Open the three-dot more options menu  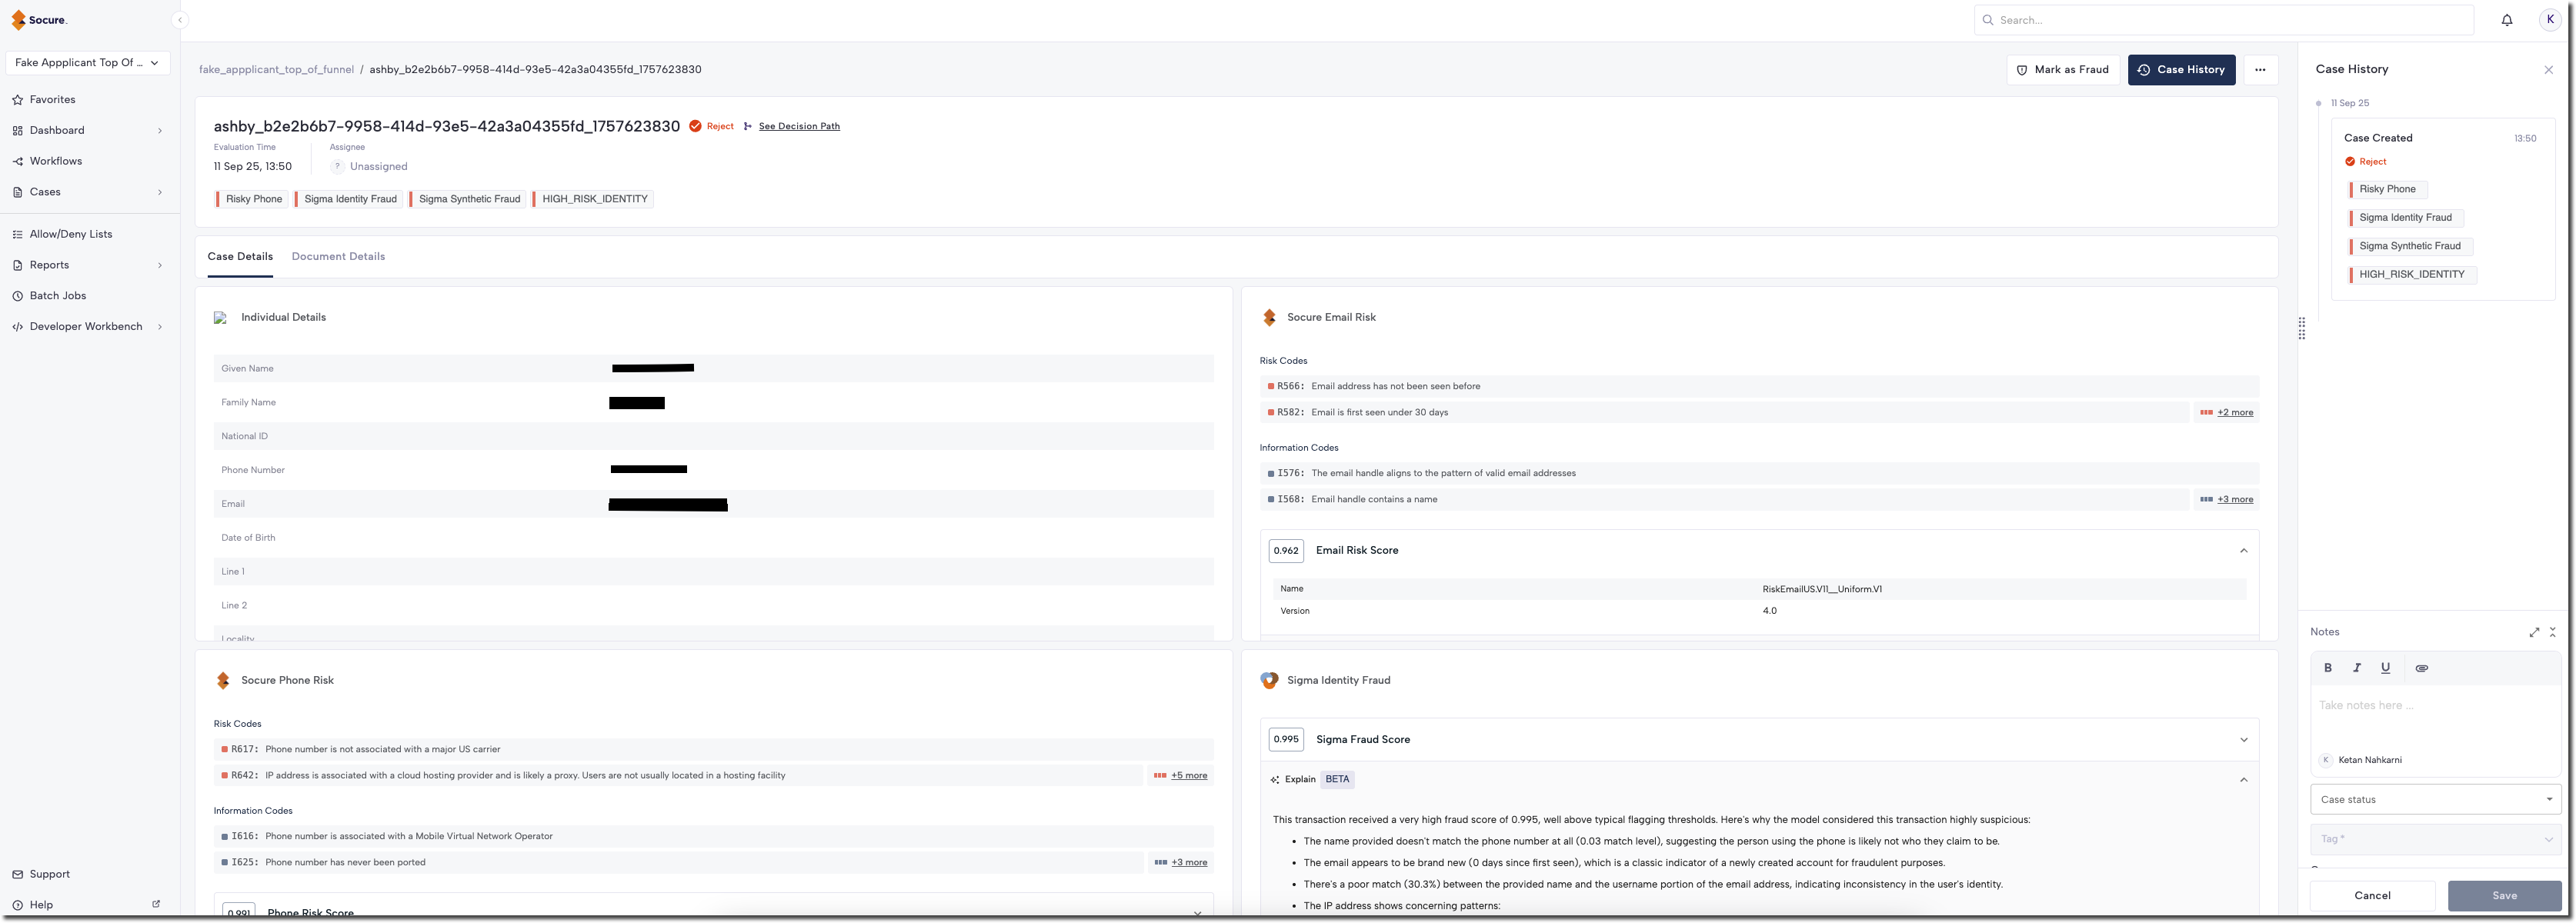pyautogui.click(x=2260, y=70)
